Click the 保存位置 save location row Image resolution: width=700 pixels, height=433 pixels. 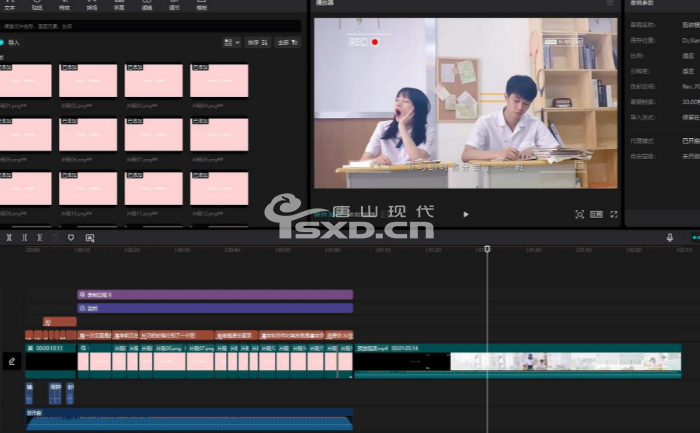pos(665,40)
